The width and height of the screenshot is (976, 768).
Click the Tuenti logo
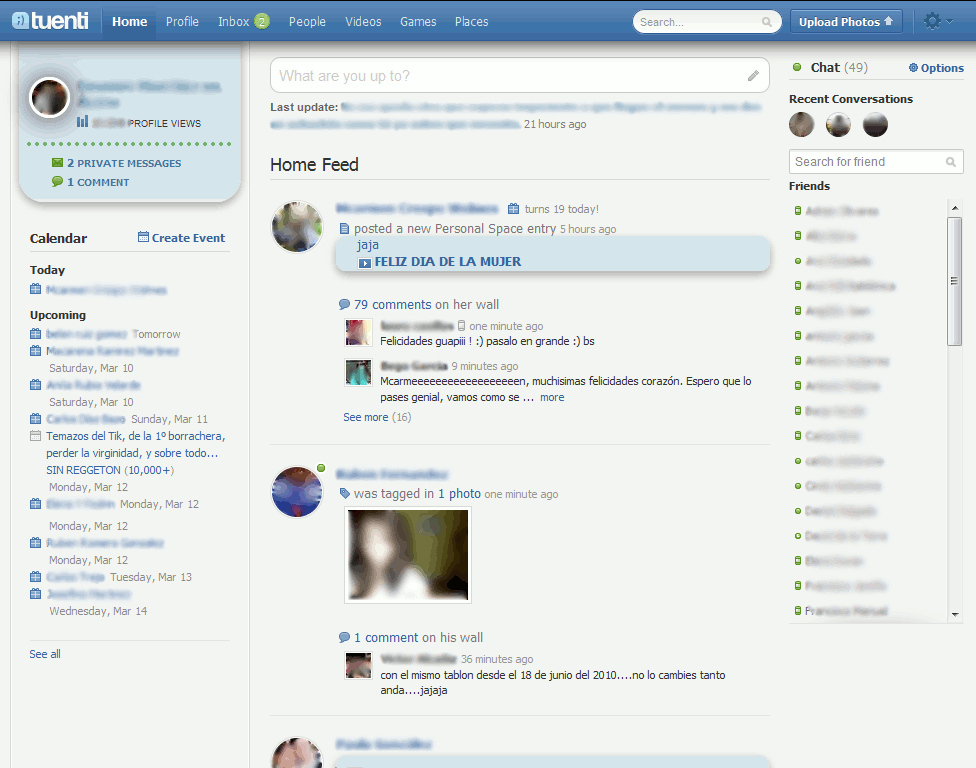point(50,21)
